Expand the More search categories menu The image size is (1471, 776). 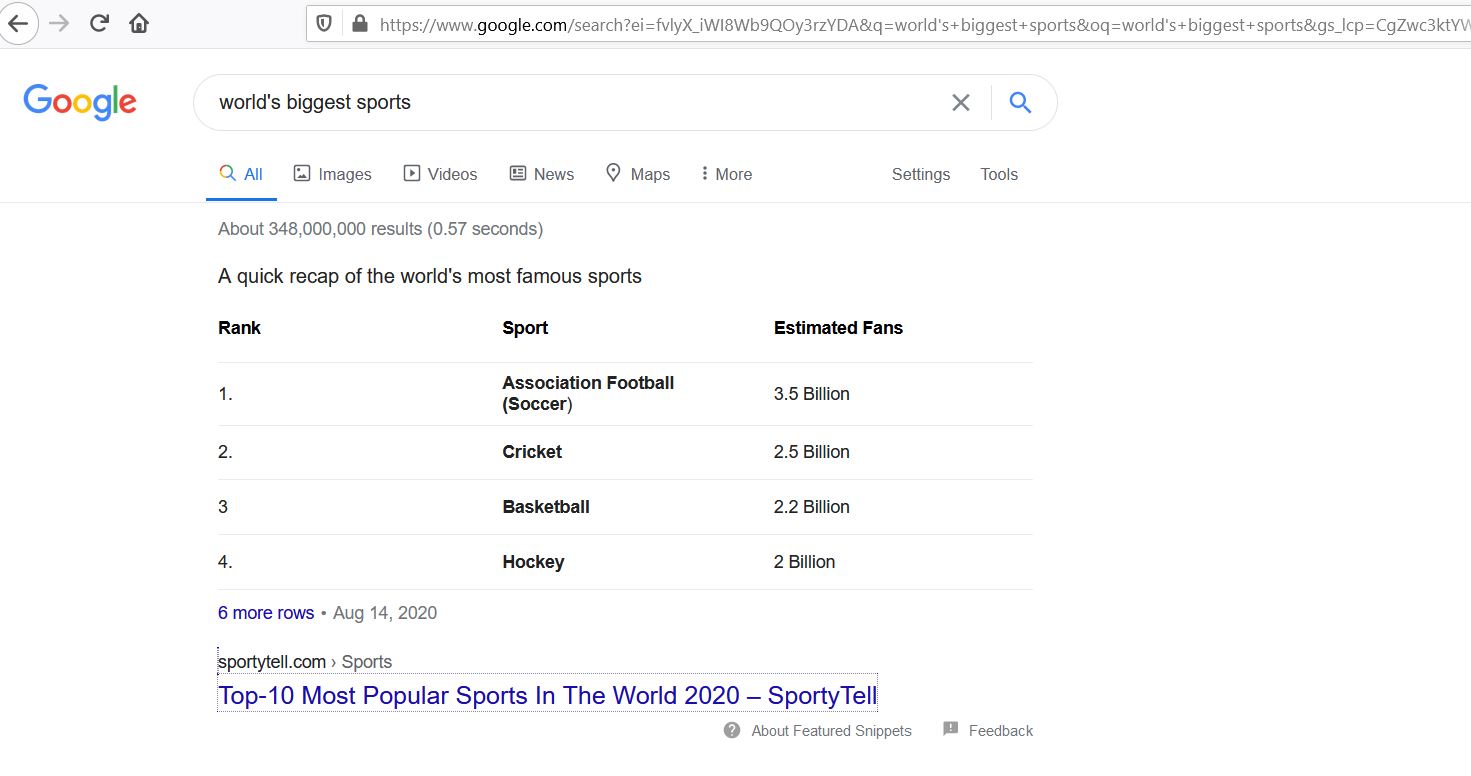727,174
